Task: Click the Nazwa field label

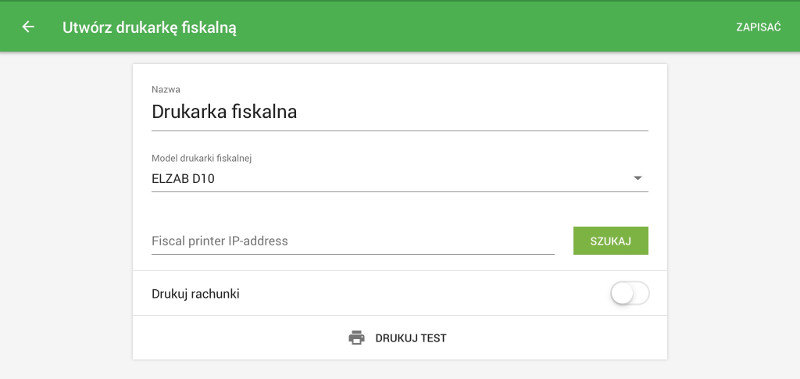Action: tap(166, 89)
